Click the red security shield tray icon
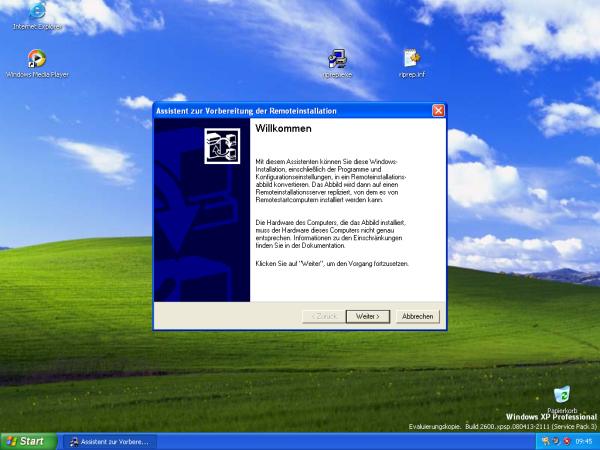Image resolution: width=600 pixels, height=450 pixels. (x=567, y=442)
